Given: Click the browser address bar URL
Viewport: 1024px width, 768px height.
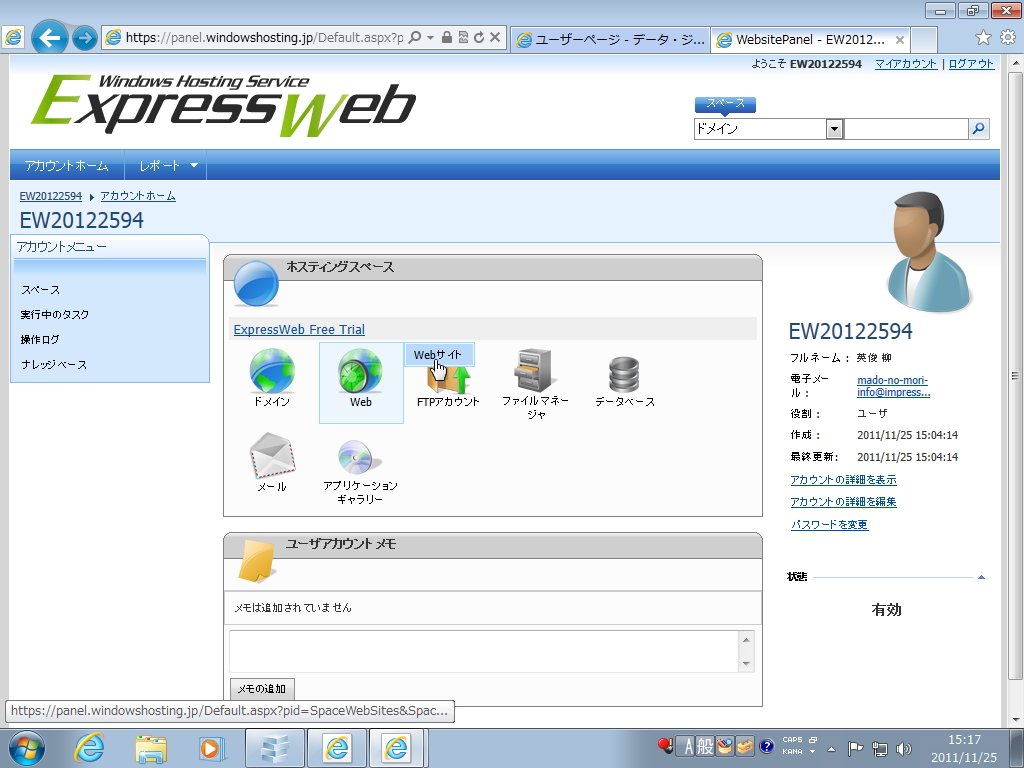Looking at the screenshot, I should click(x=264, y=37).
